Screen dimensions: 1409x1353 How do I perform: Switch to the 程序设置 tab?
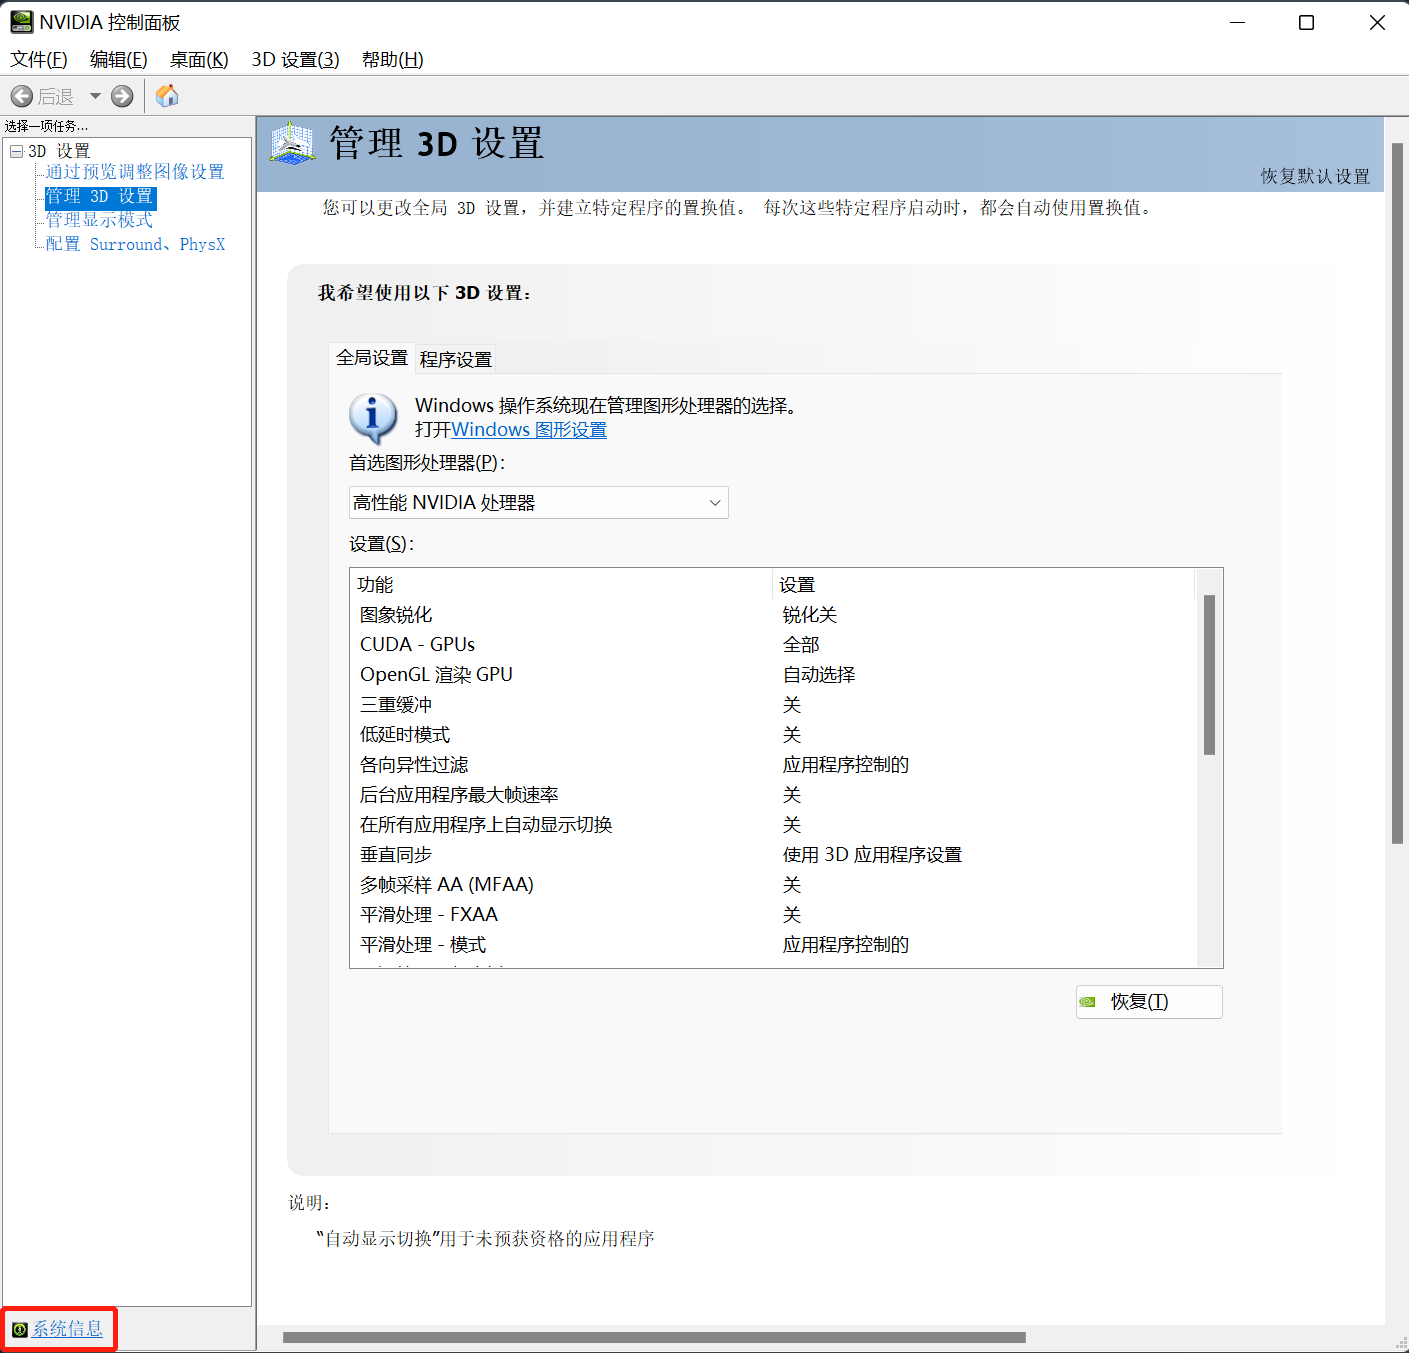456,359
